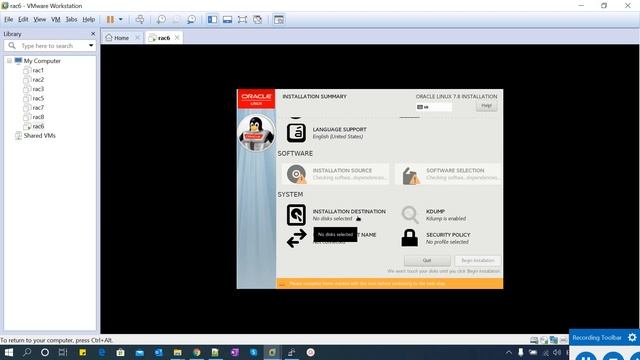The height and width of the screenshot is (360, 640).
Task: Click the Begin Installation button
Action: point(478,260)
